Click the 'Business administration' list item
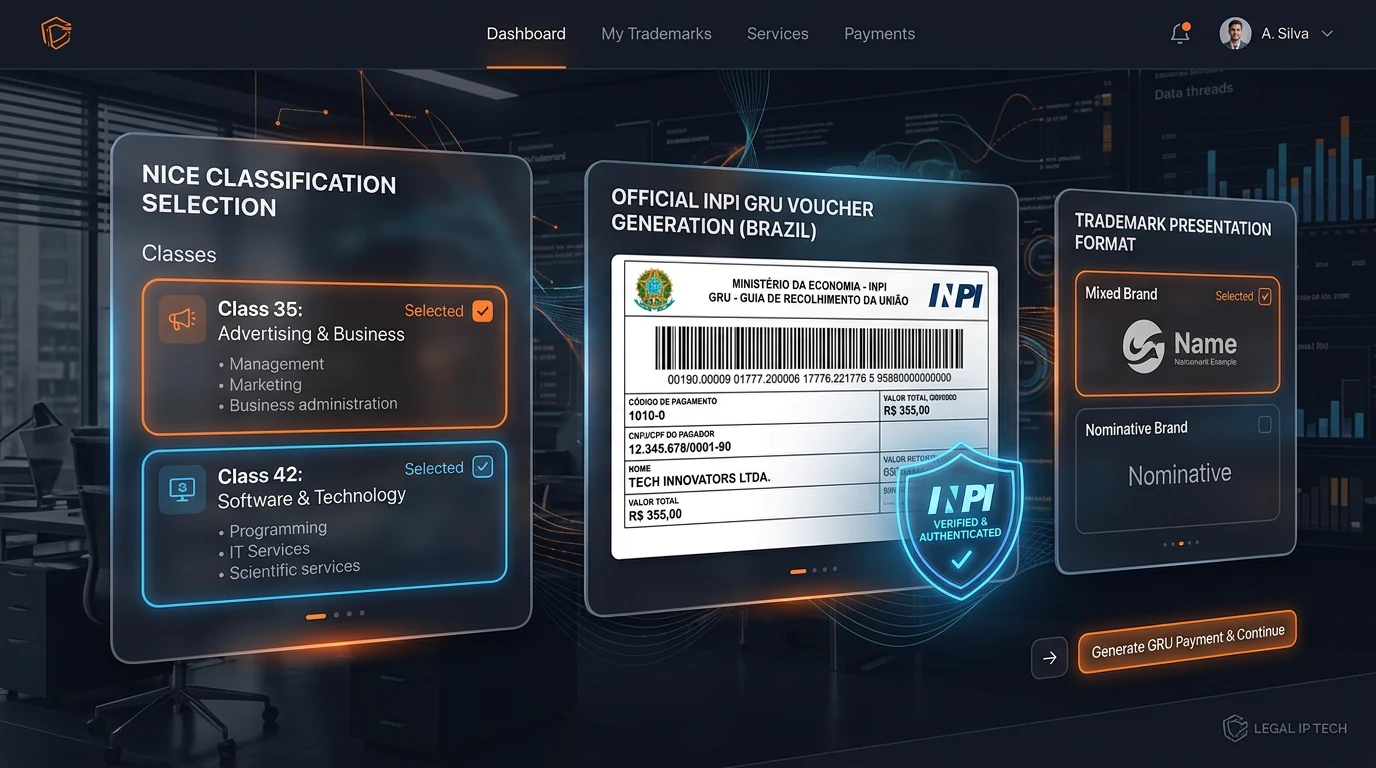The height and width of the screenshot is (768, 1376). click(x=313, y=405)
